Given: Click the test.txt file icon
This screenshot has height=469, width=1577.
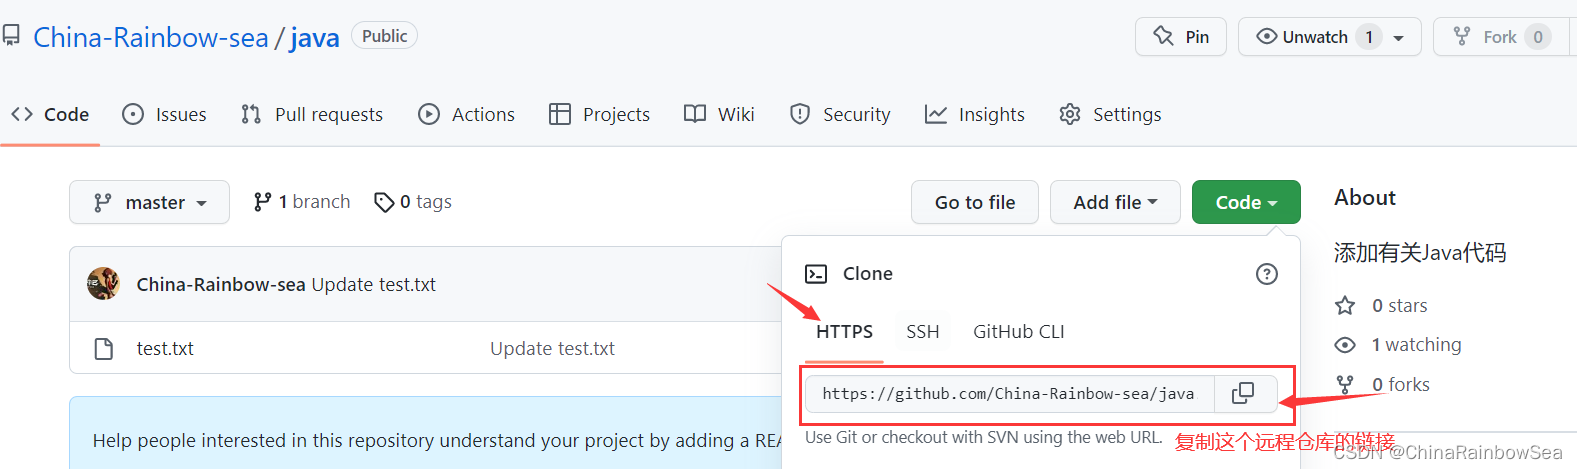Looking at the screenshot, I should tap(103, 348).
